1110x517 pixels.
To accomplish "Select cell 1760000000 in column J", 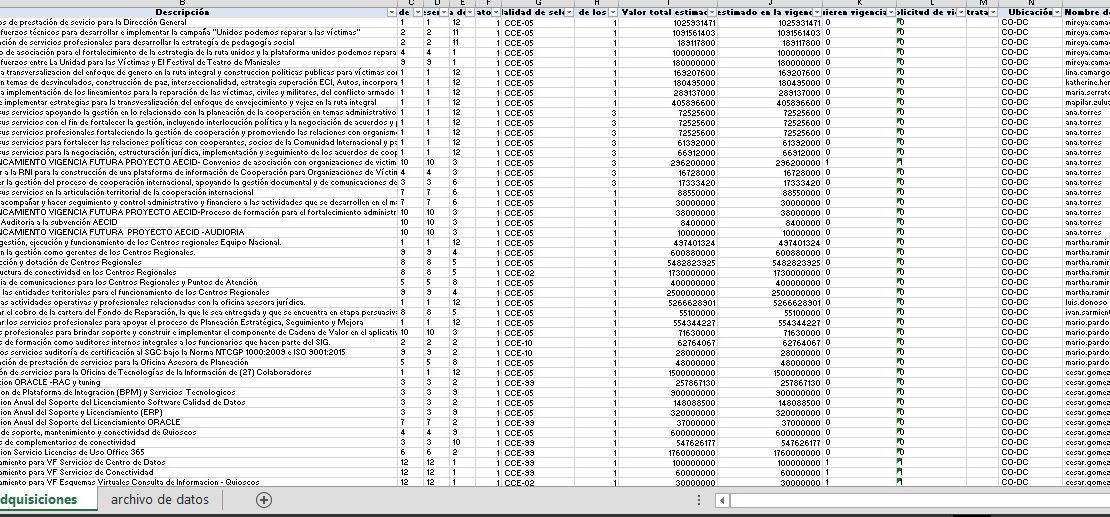I will tap(770, 452).
